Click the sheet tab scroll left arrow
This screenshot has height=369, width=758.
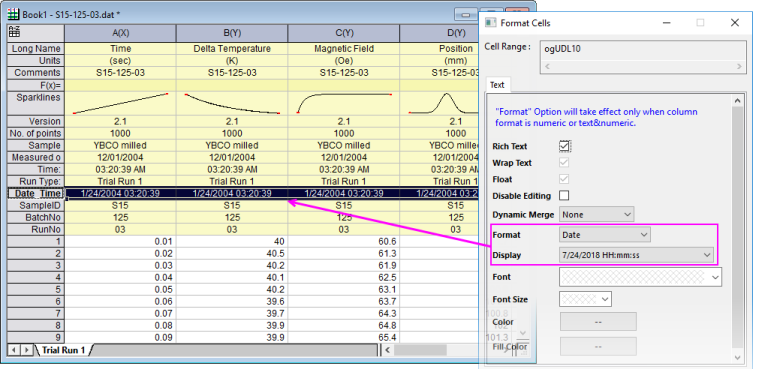(15, 350)
